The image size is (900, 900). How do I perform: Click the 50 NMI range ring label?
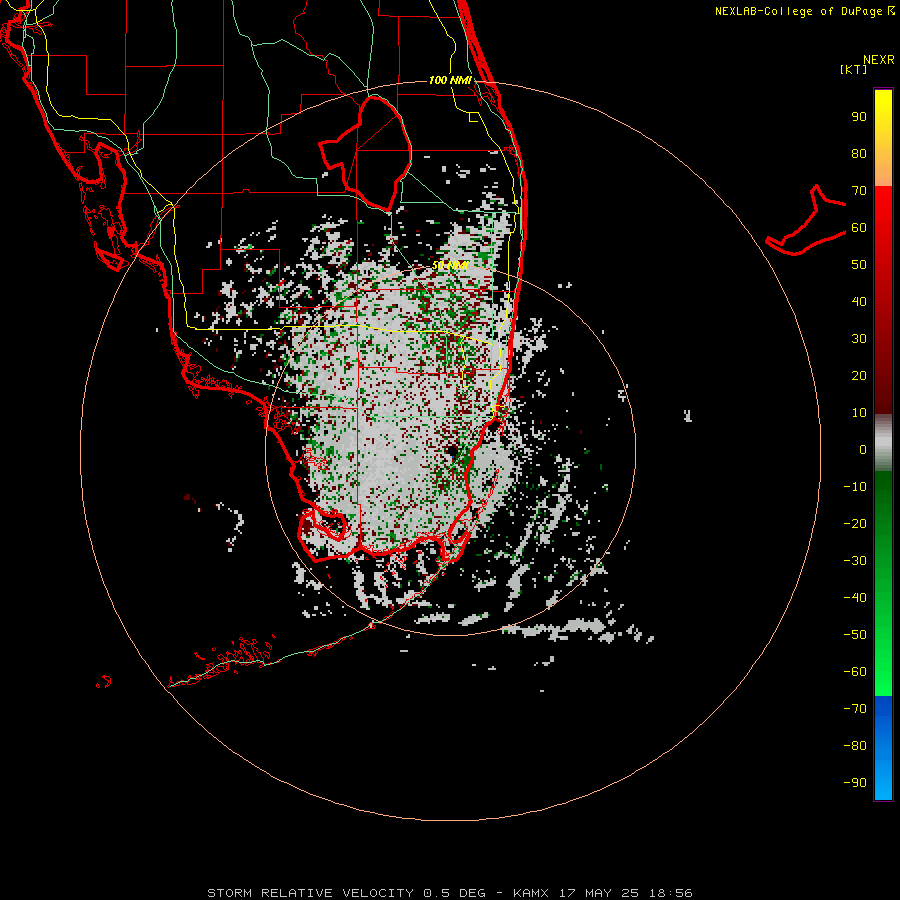[450, 265]
